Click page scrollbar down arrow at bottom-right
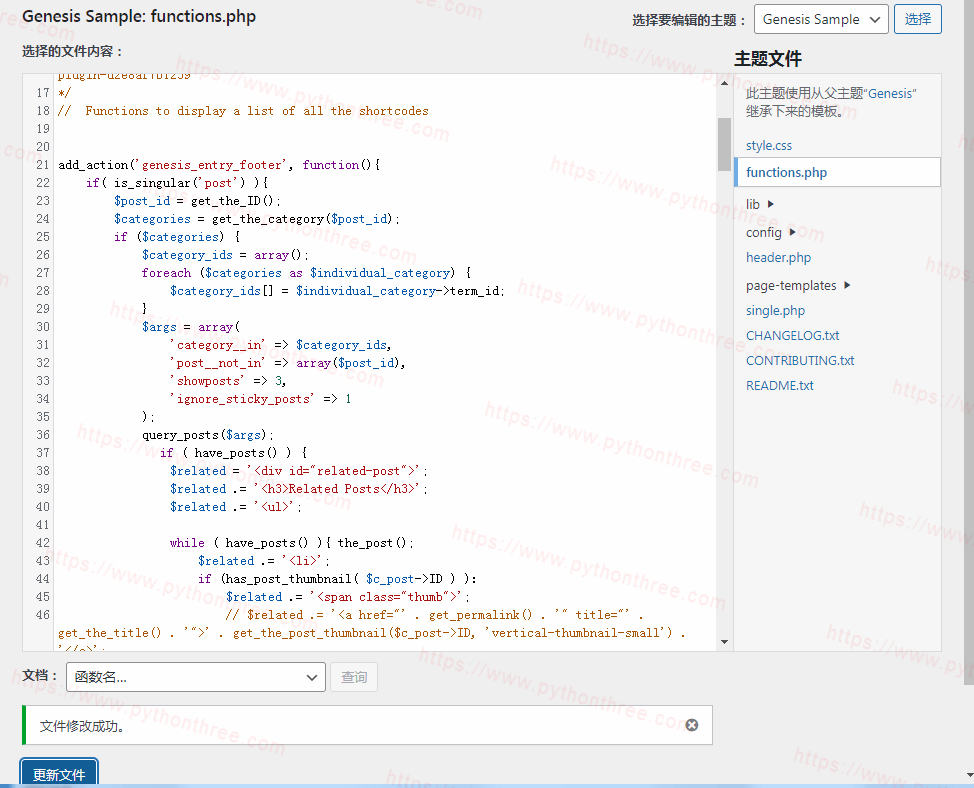The width and height of the screenshot is (974, 788). tap(969, 775)
